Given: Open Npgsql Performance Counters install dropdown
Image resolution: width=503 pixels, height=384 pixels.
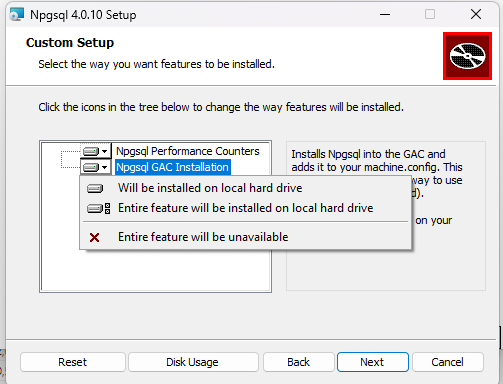Looking at the screenshot, I should coord(95,151).
